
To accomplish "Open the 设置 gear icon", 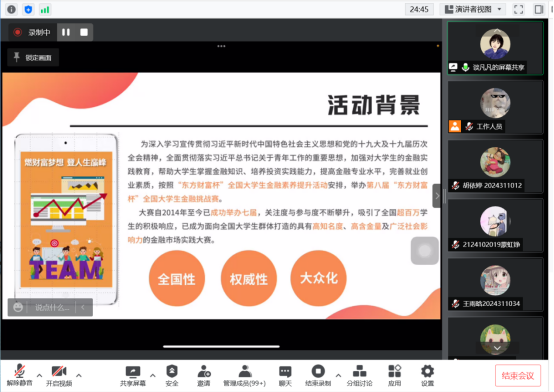I will [428, 376].
